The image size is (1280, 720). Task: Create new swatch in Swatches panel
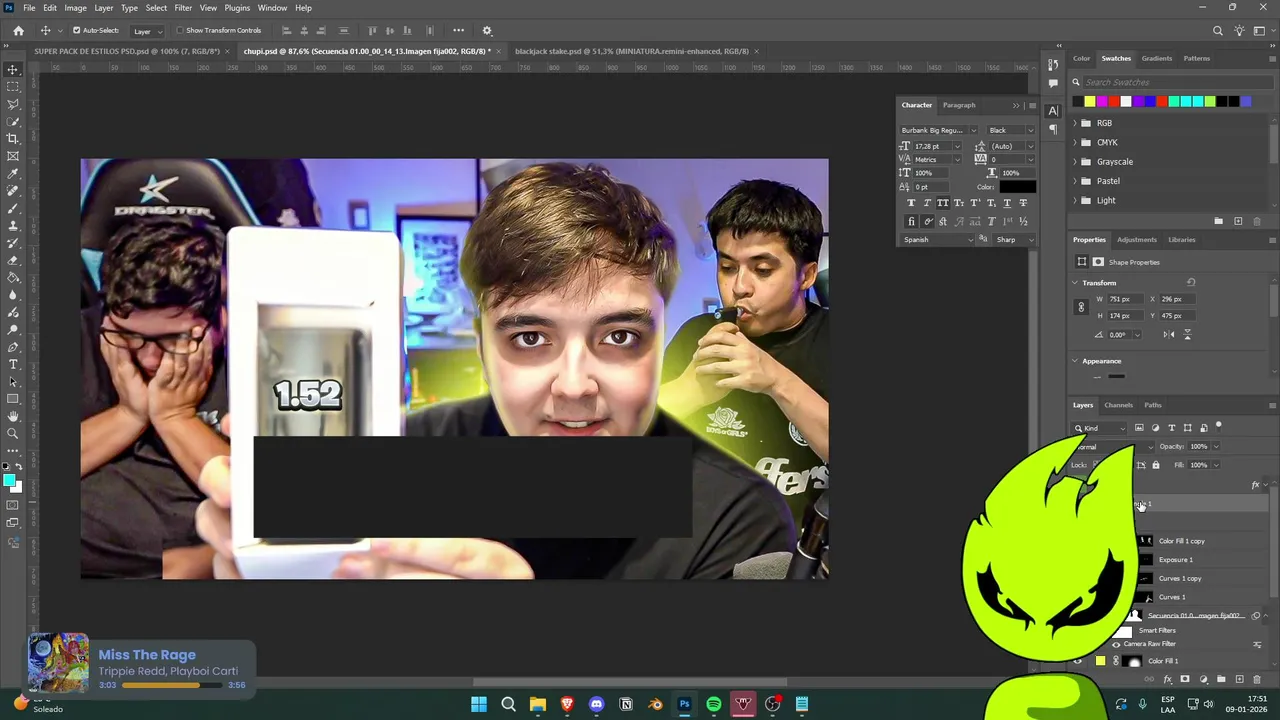tap(1238, 221)
